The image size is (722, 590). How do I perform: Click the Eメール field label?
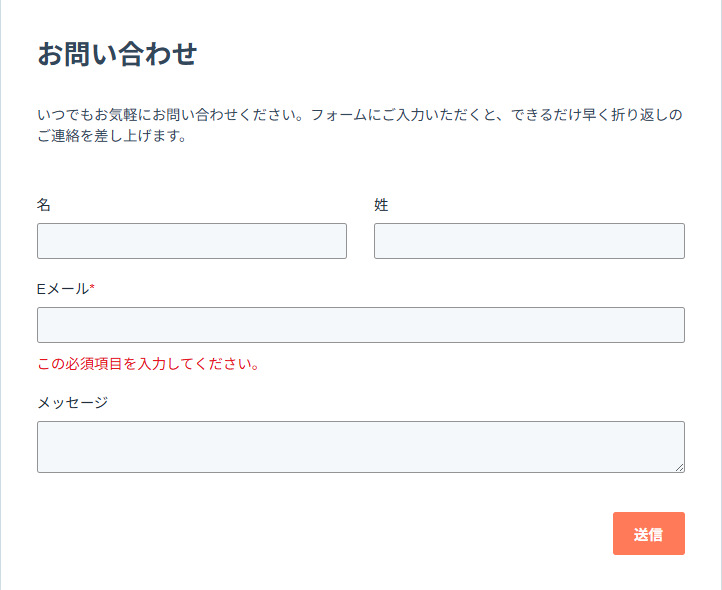(x=62, y=289)
